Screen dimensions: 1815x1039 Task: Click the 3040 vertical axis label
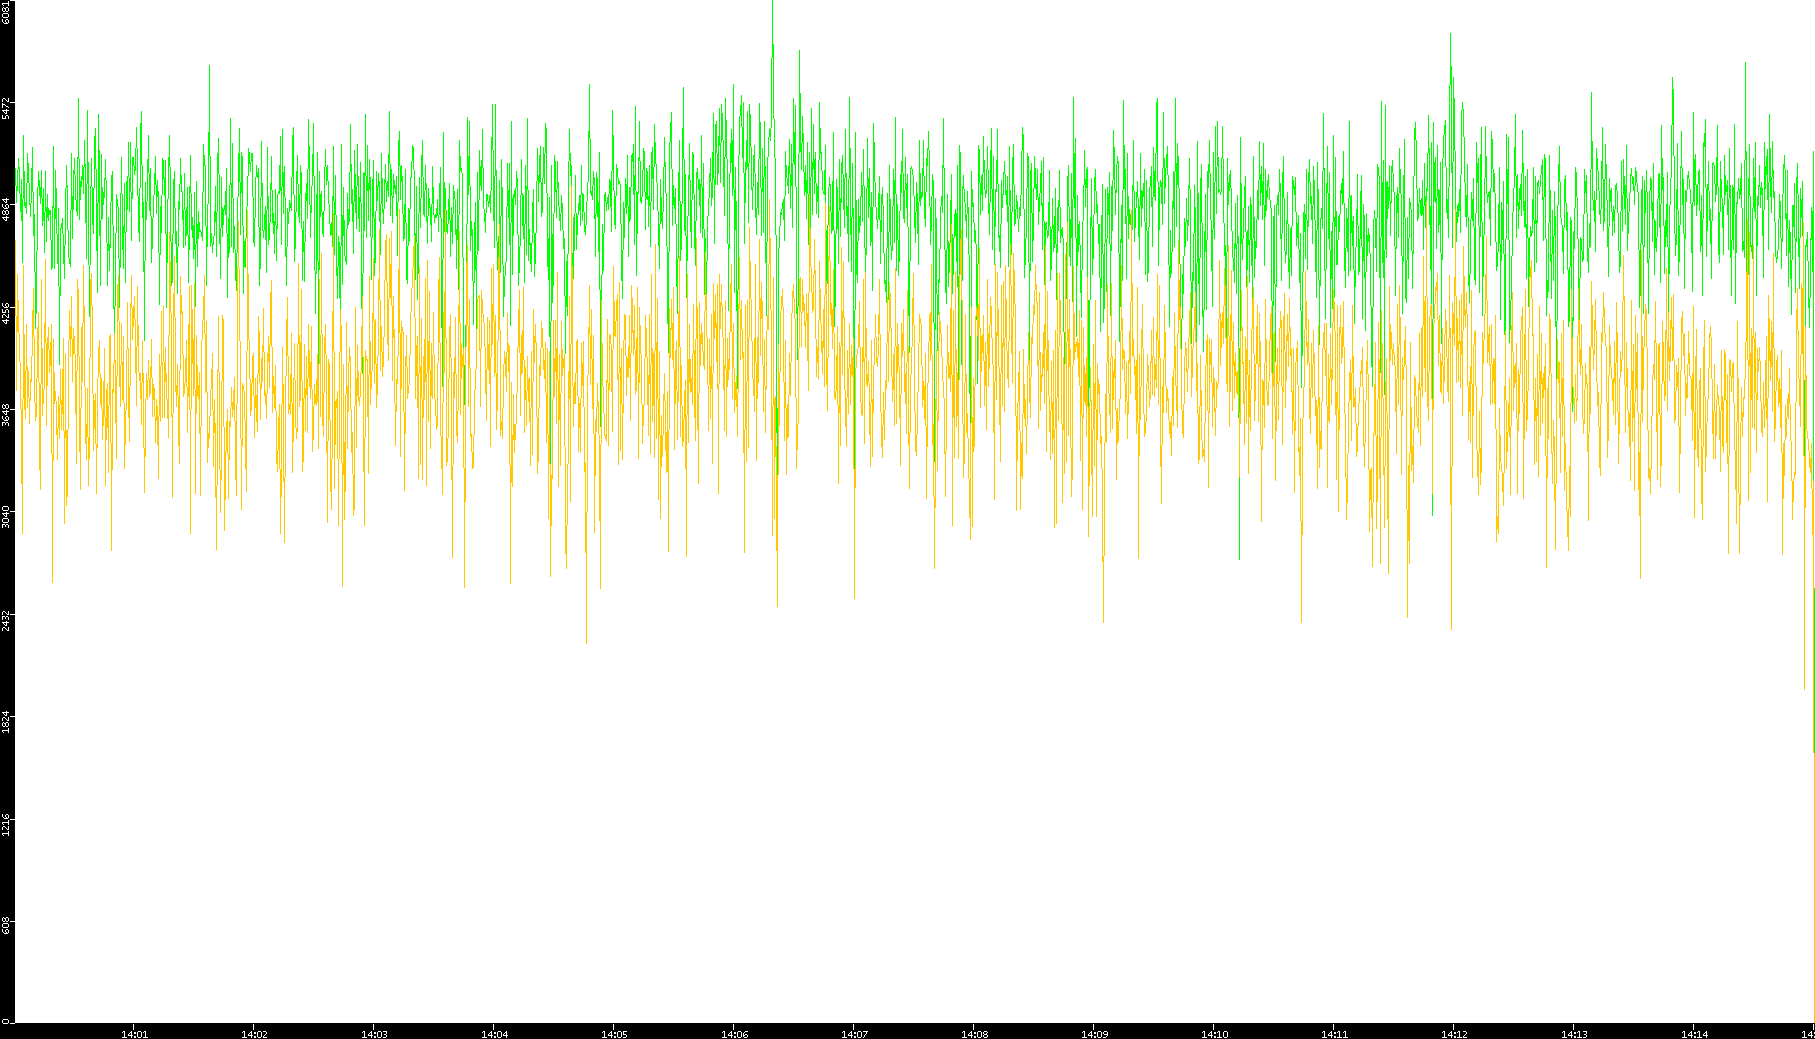(6, 517)
